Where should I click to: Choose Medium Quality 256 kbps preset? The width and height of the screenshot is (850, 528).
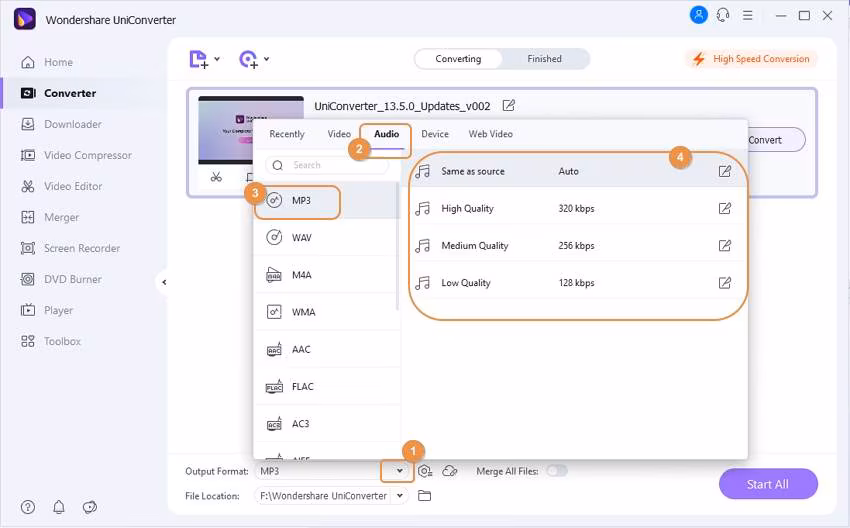(x=575, y=246)
